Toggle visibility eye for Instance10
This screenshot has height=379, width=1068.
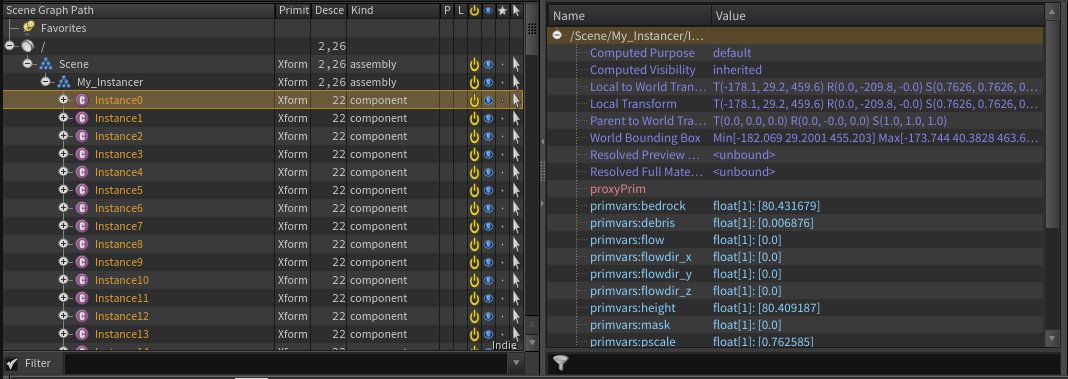tap(488, 280)
